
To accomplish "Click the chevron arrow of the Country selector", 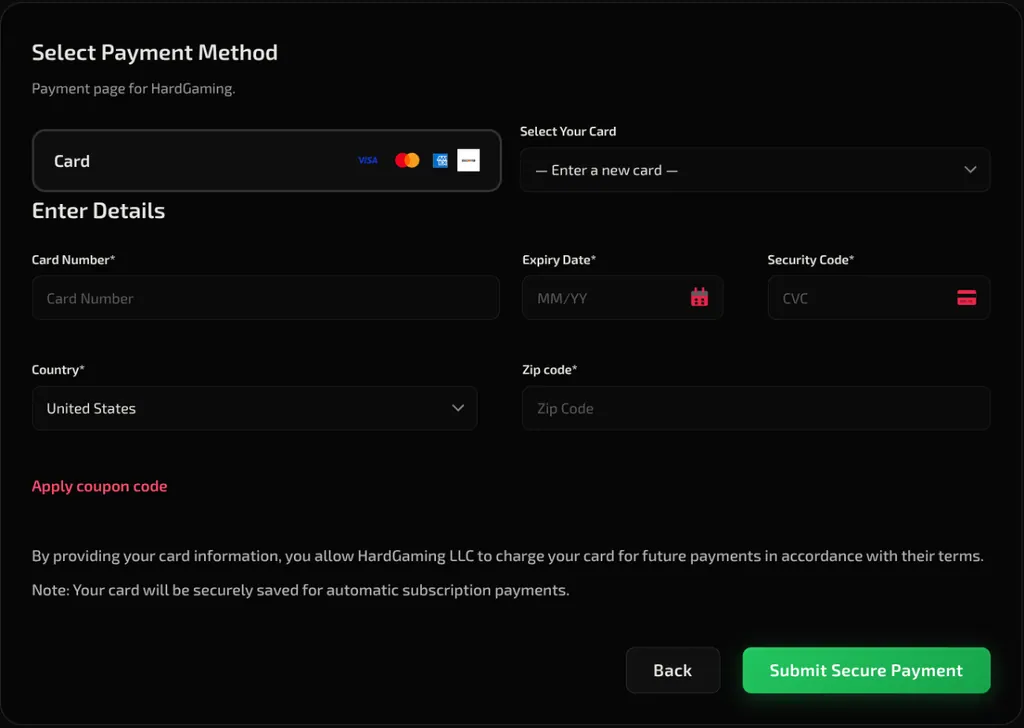I will 458,408.
